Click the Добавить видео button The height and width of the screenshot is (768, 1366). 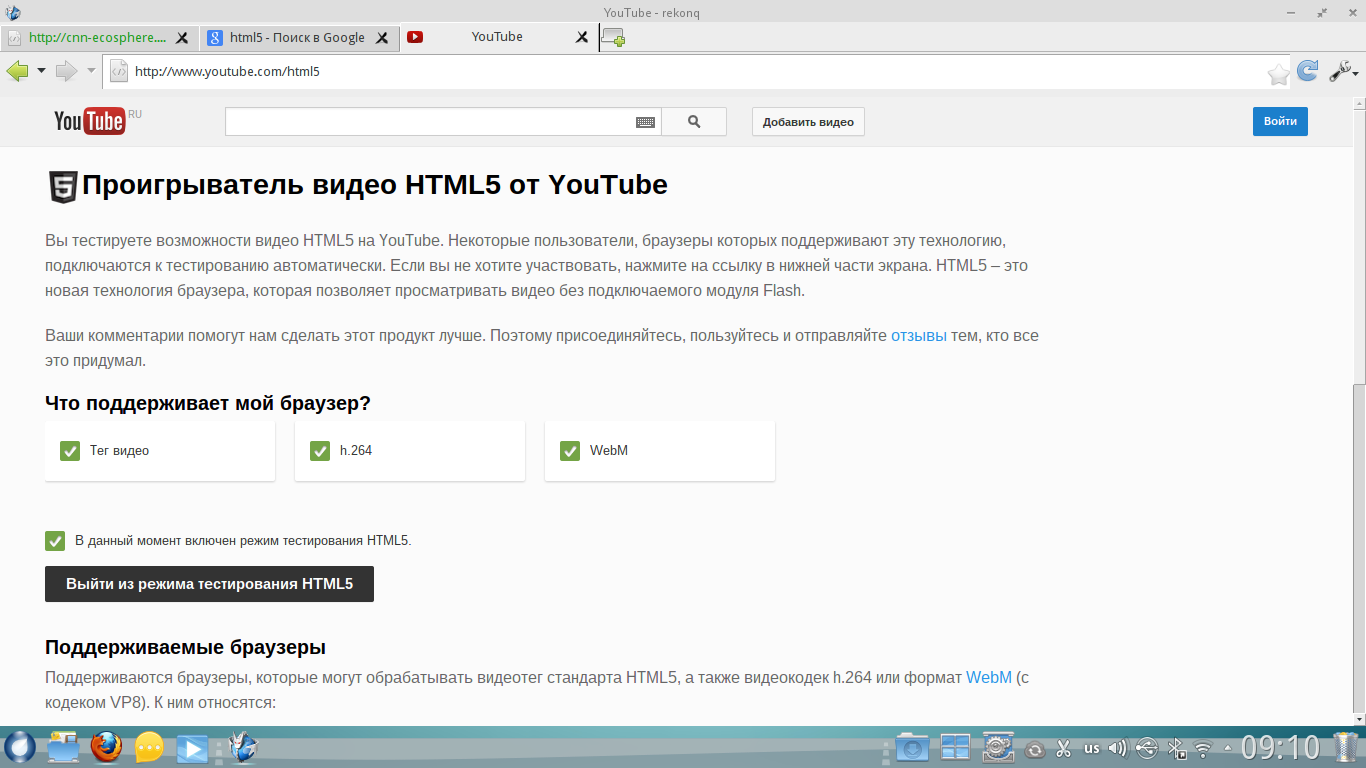808,122
